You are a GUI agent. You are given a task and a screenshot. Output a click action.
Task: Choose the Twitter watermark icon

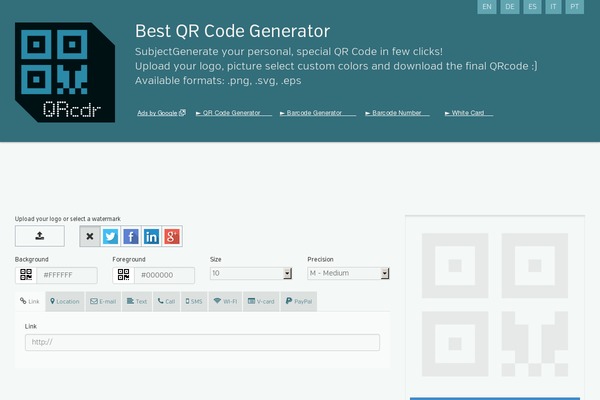110,236
